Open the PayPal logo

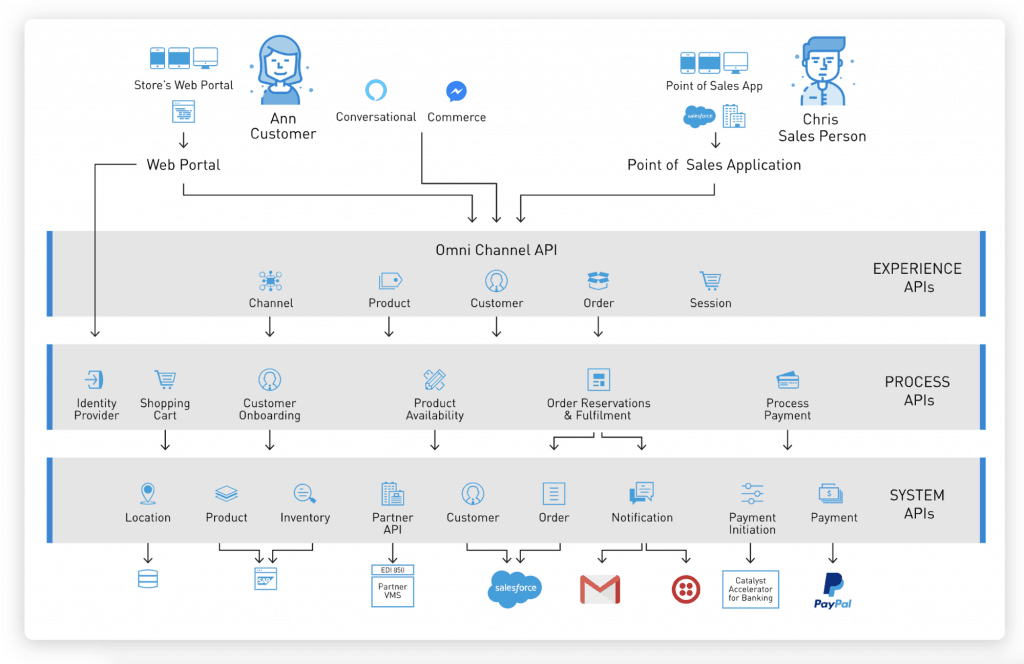(x=832, y=591)
